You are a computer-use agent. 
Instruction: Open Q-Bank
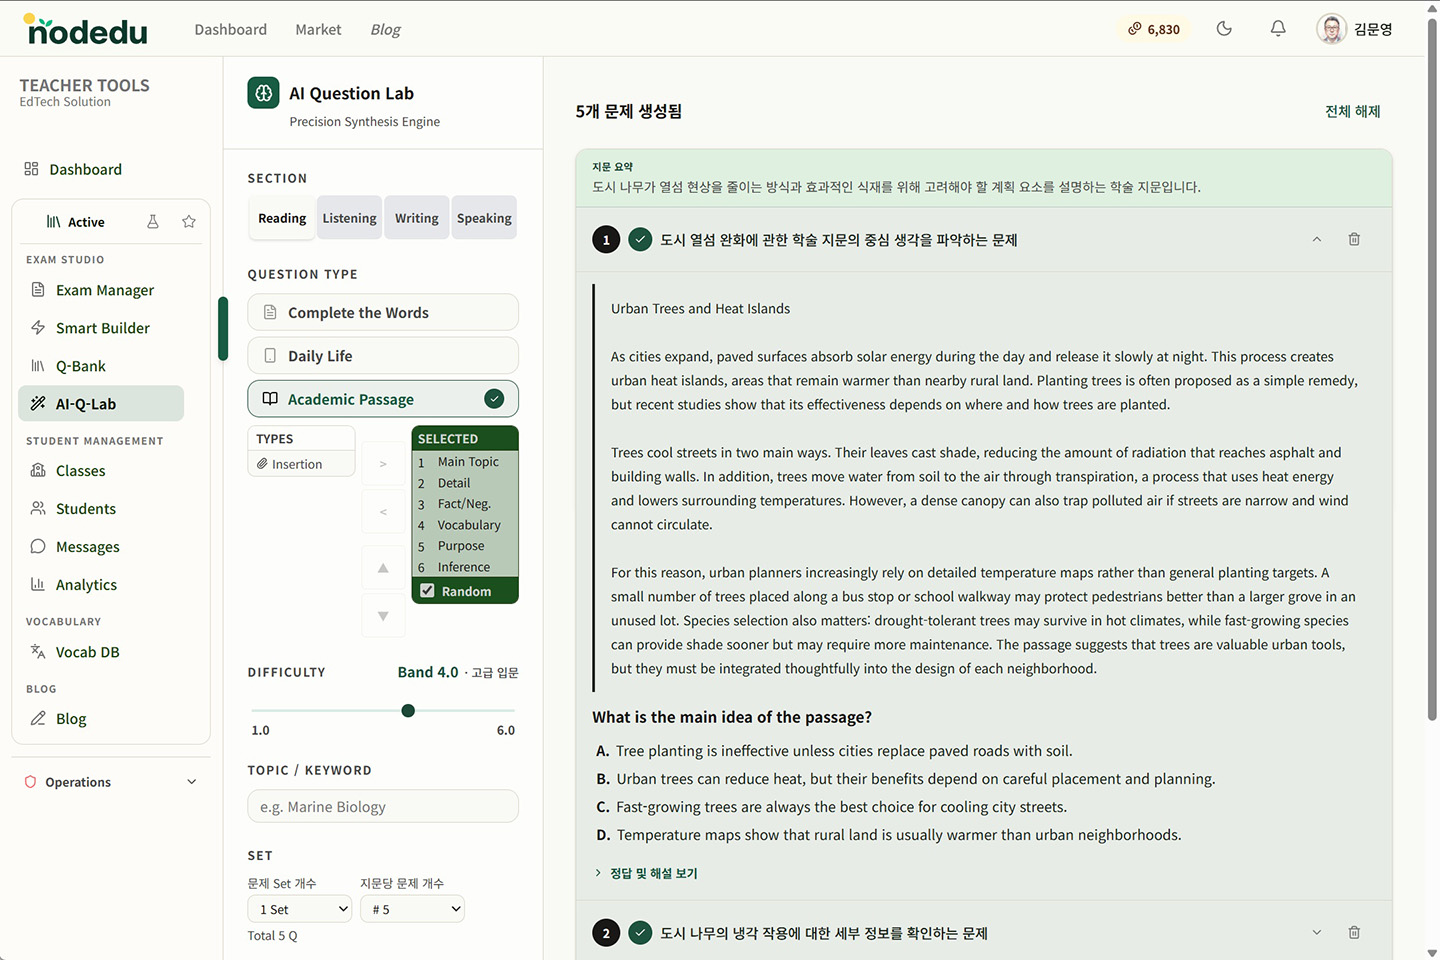pyautogui.click(x=101, y=366)
